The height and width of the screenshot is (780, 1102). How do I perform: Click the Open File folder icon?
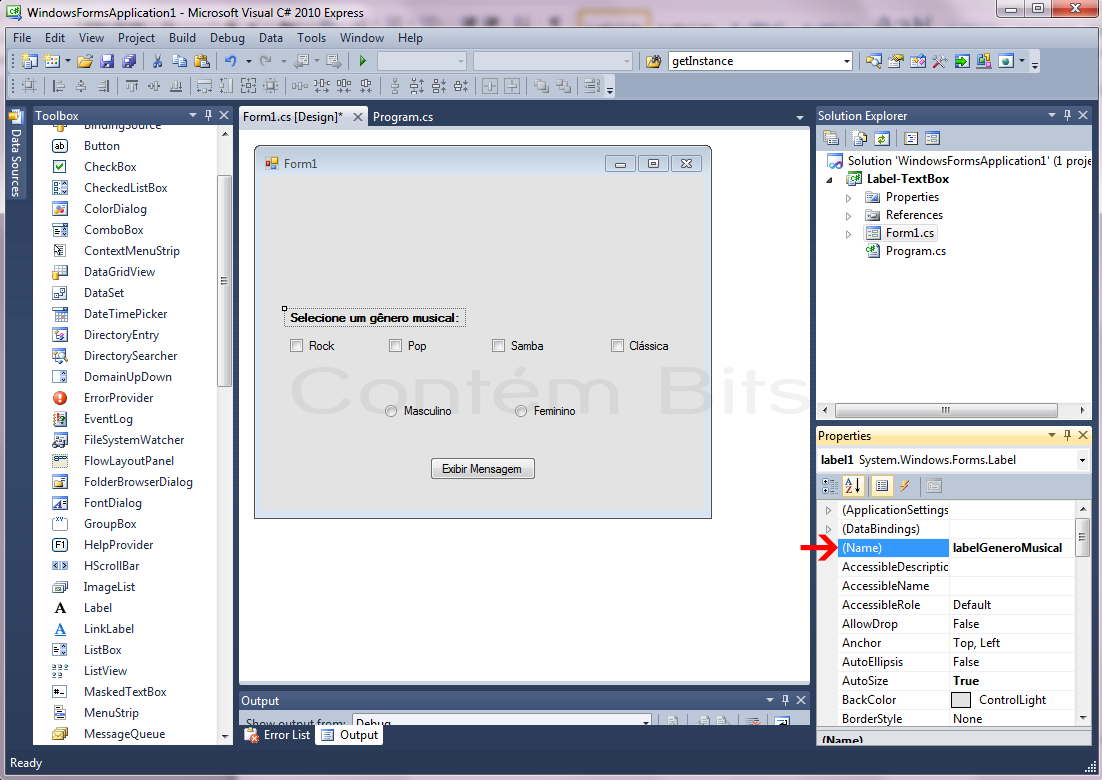(85, 61)
